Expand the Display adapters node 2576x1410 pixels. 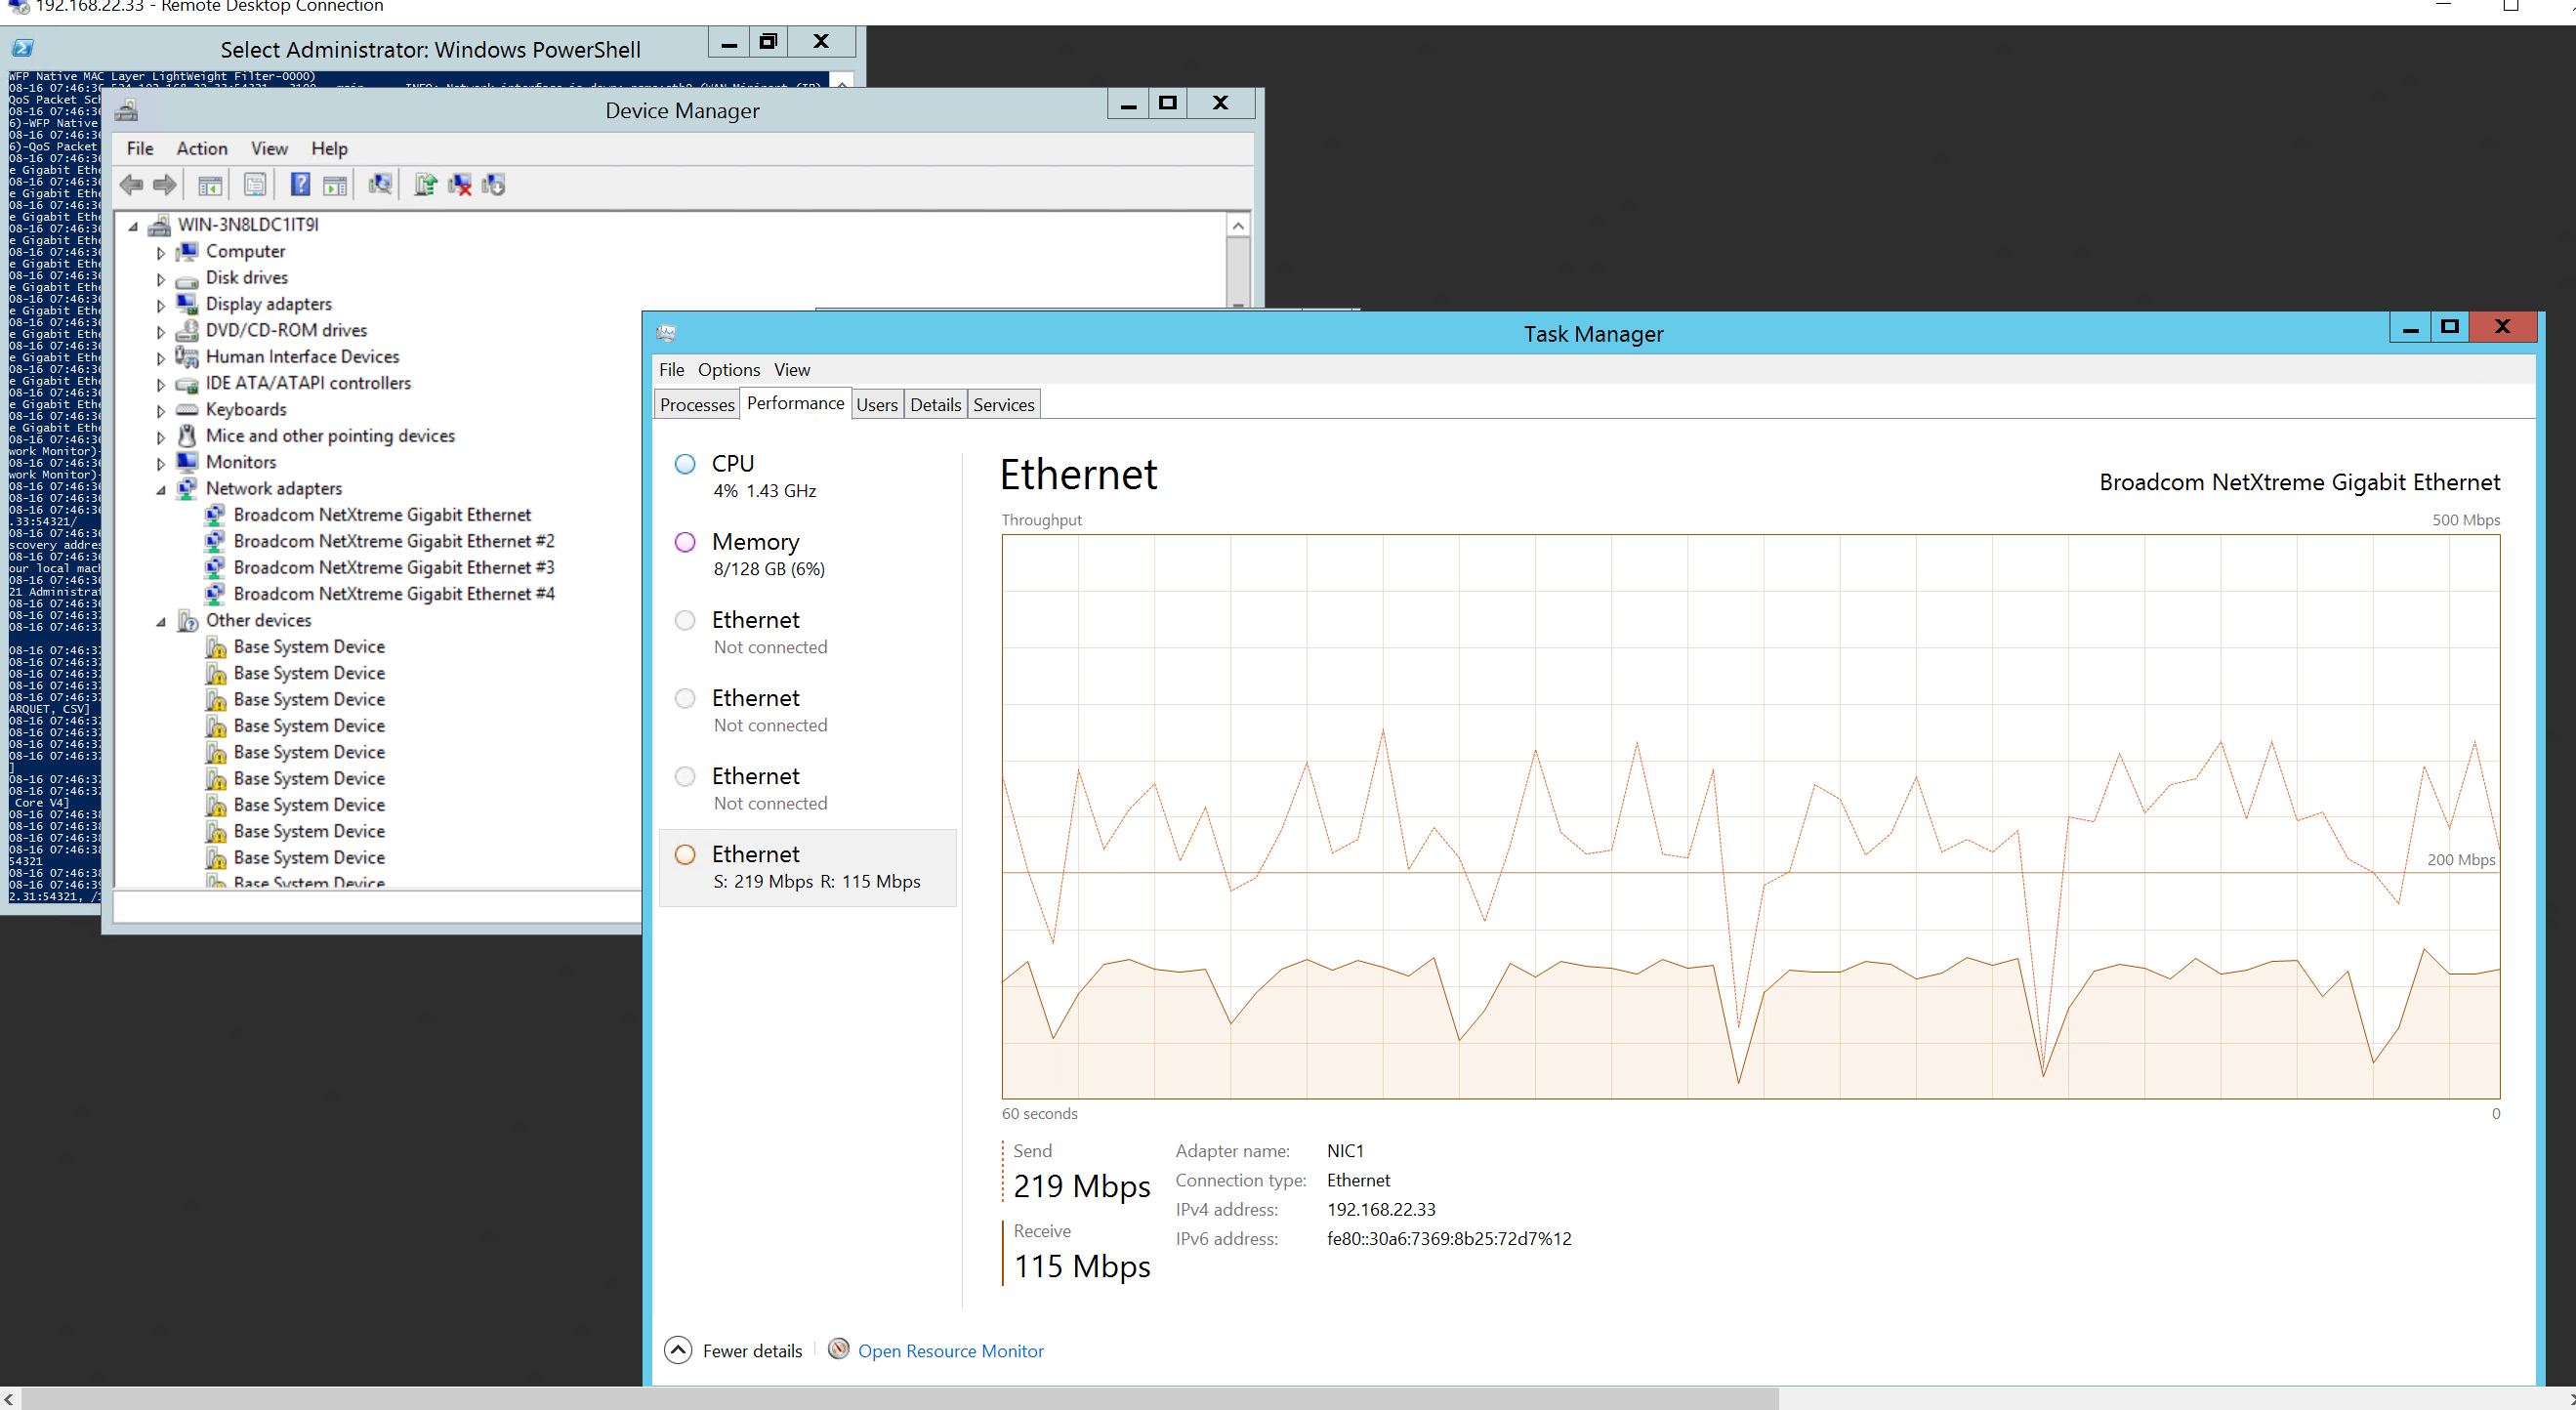tap(161, 305)
